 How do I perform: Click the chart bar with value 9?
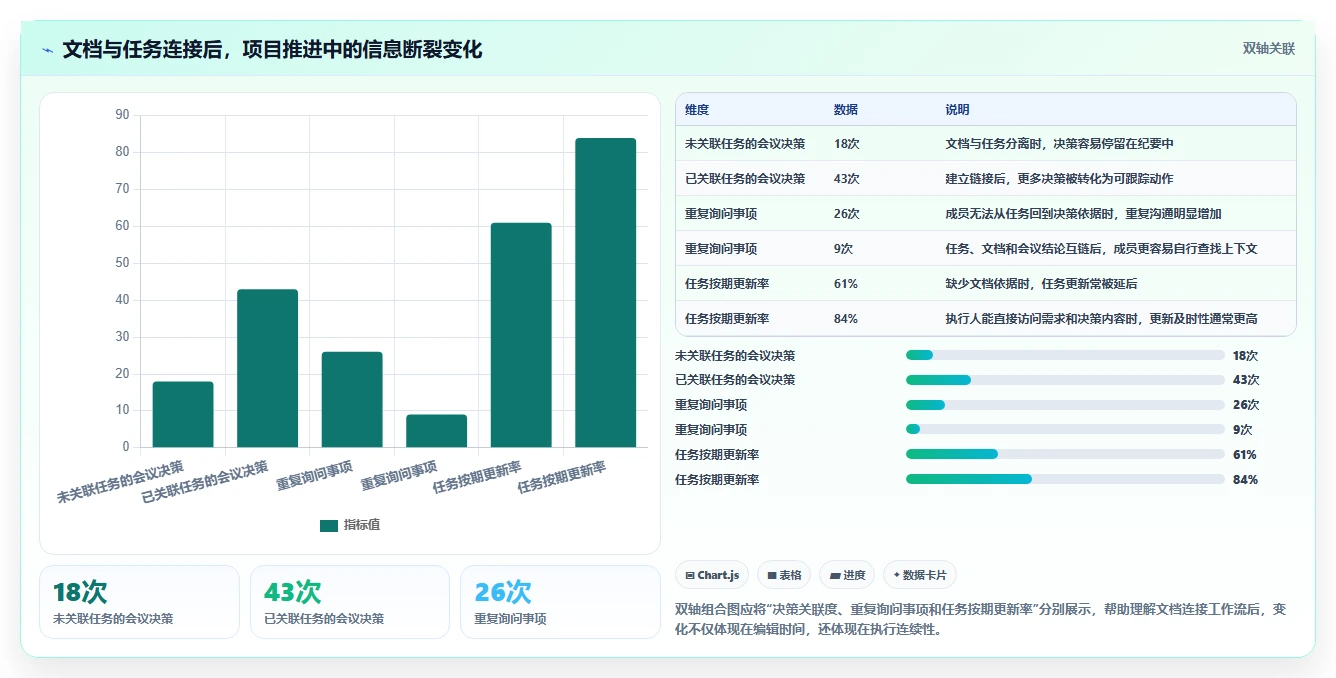click(436, 431)
